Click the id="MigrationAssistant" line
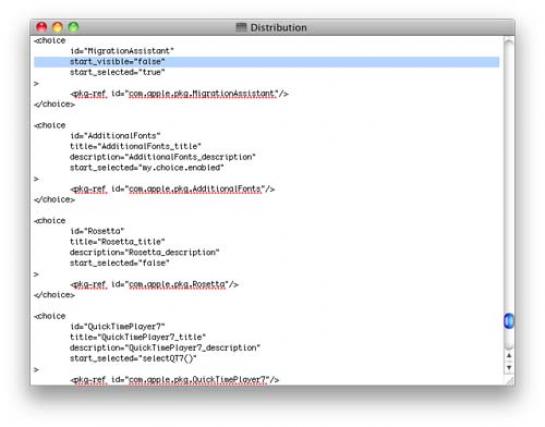 (x=122, y=51)
